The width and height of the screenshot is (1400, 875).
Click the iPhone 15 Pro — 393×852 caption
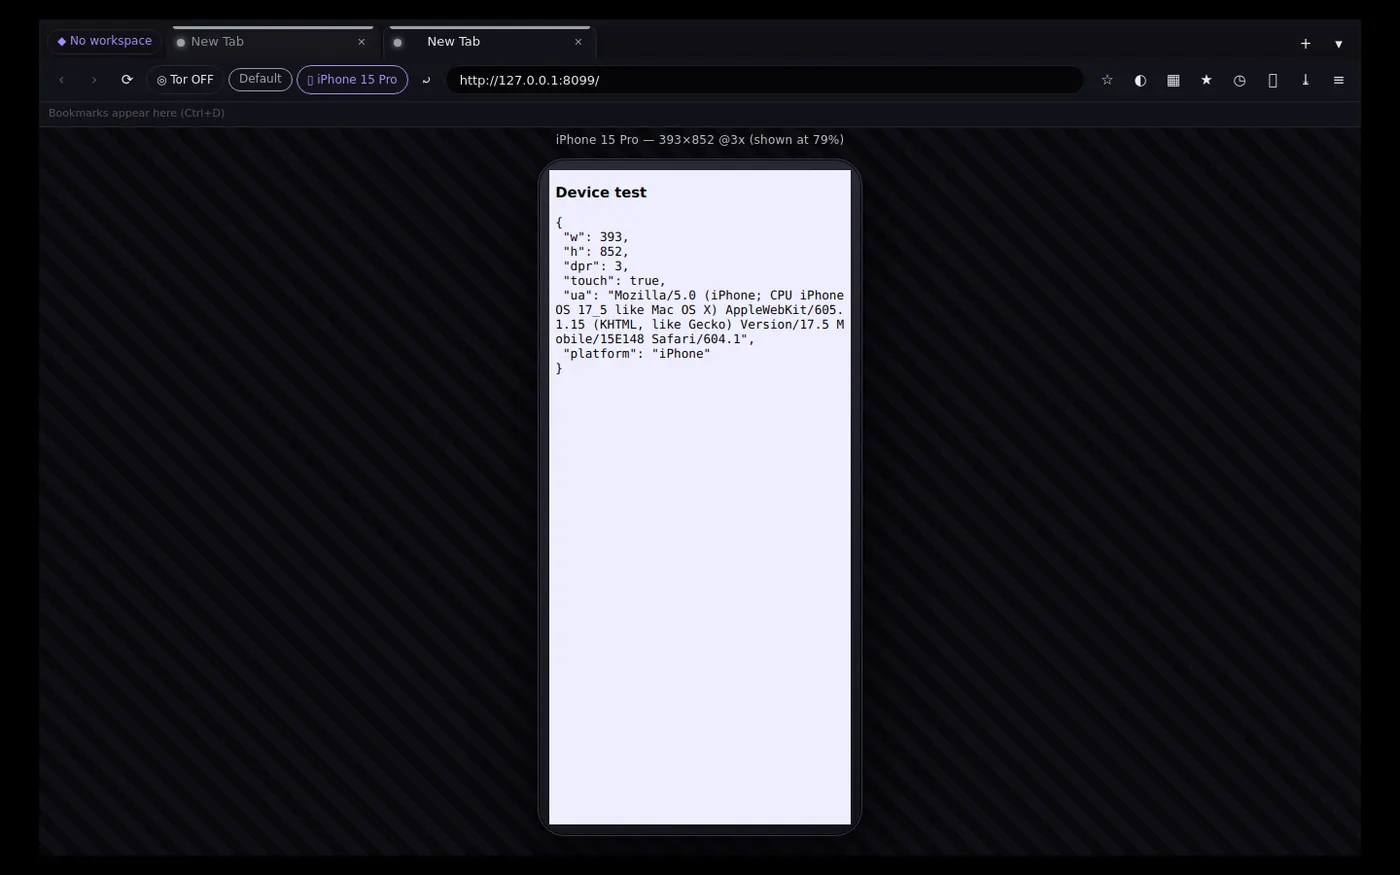[x=700, y=140]
